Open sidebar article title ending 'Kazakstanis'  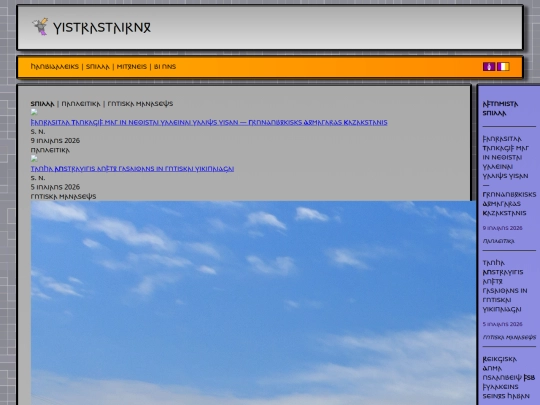pos(509,176)
